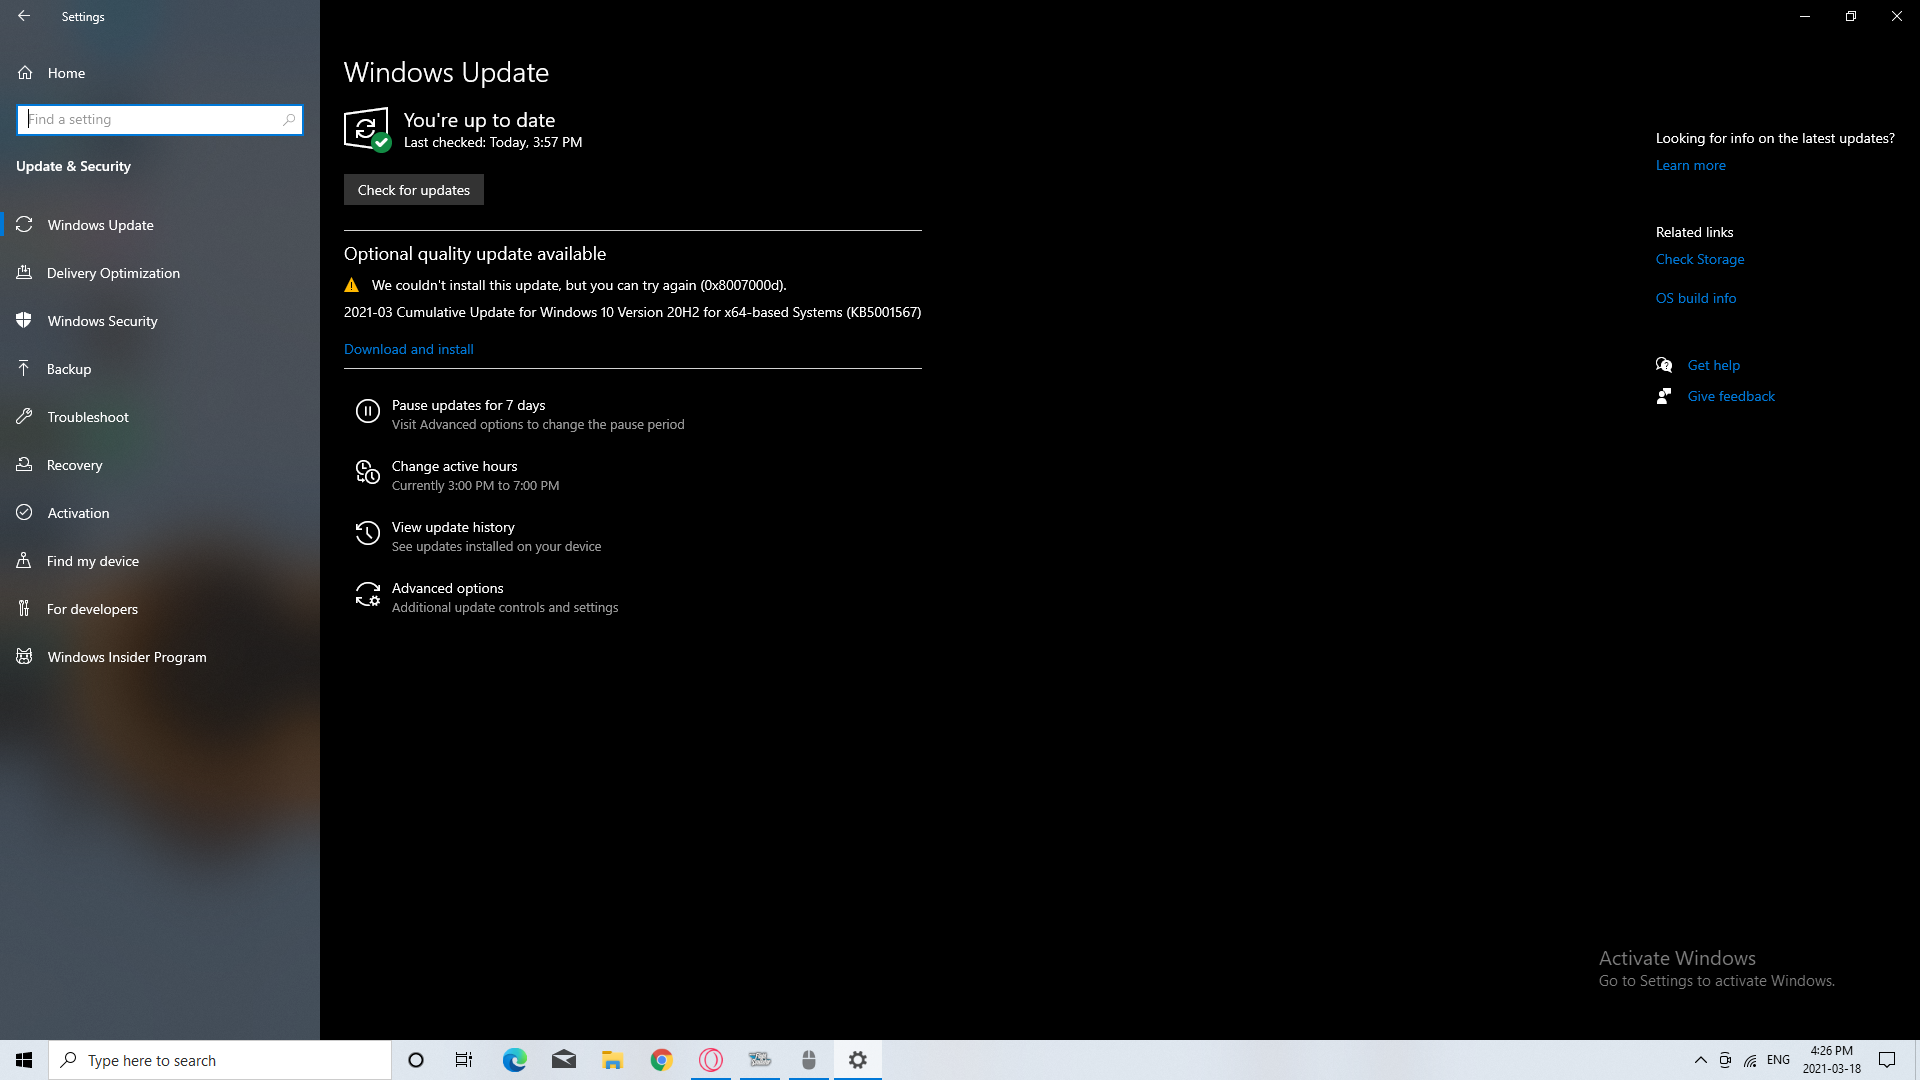Open Advanced options
This screenshot has width=1920, height=1080.
[486, 597]
